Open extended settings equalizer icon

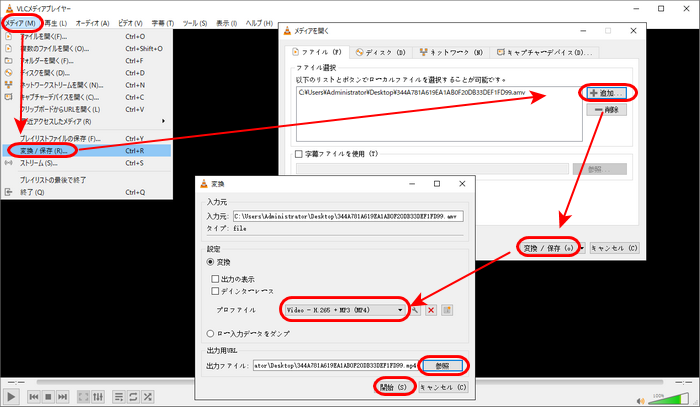(98, 396)
